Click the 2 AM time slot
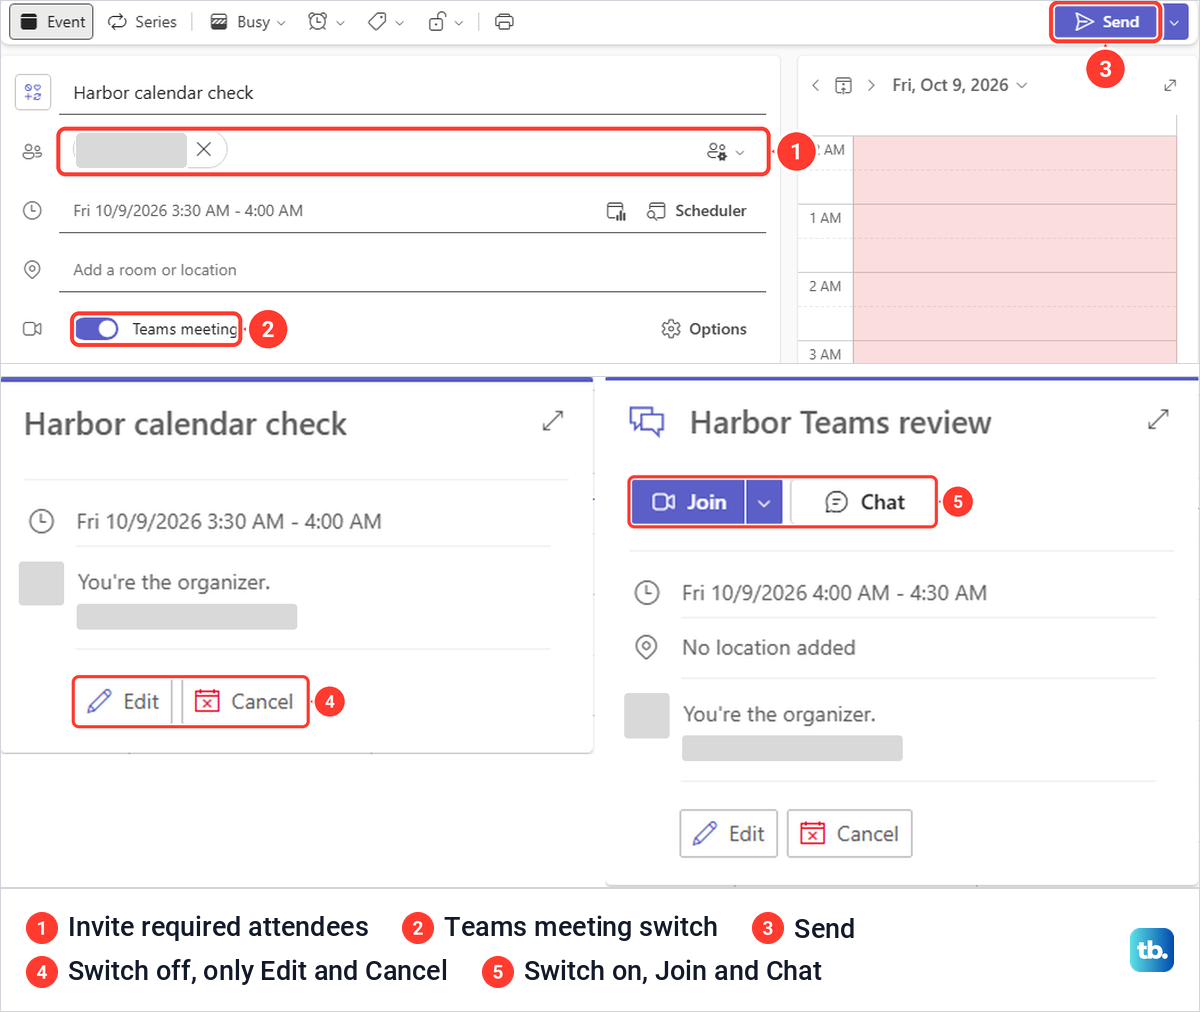1200x1012 pixels. tap(1014, 306)
